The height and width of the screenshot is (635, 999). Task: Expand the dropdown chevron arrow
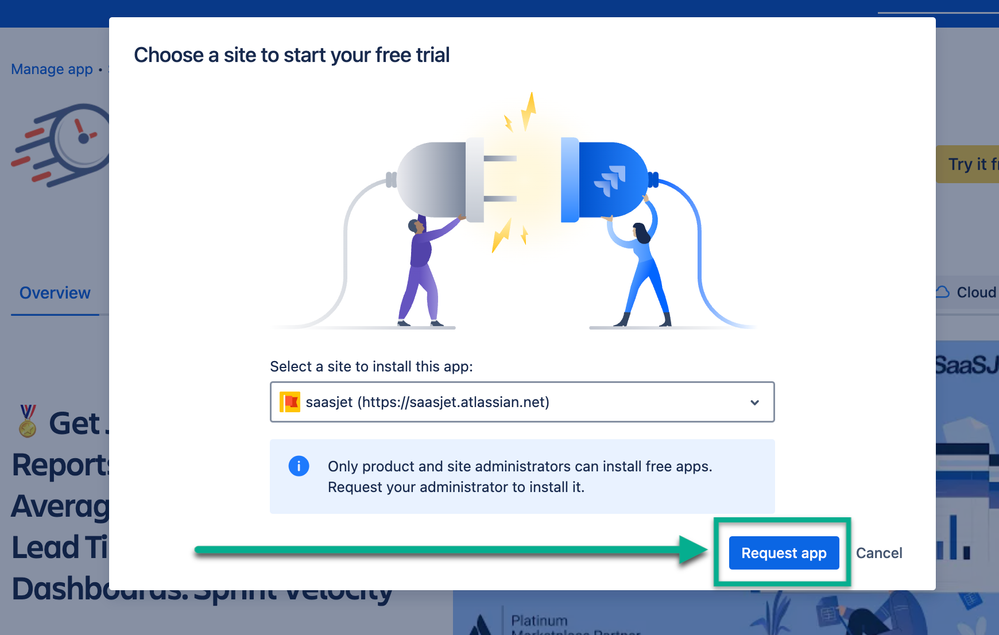pos(754,403)
